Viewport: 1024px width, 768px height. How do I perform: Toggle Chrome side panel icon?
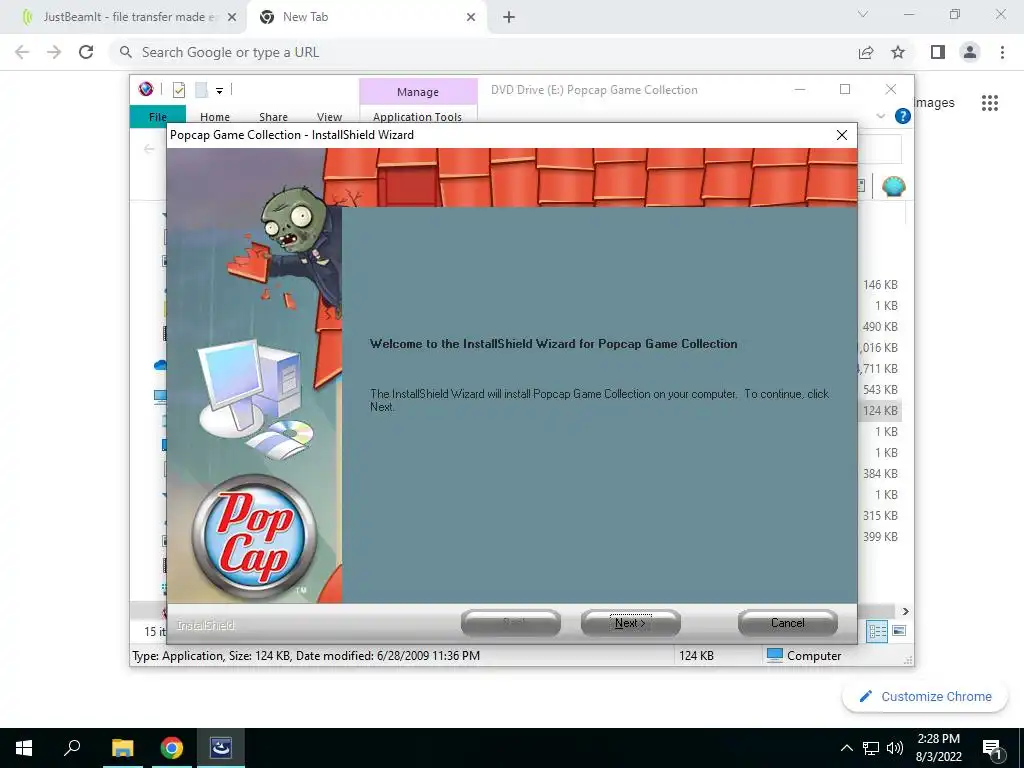tap(938, 52)
